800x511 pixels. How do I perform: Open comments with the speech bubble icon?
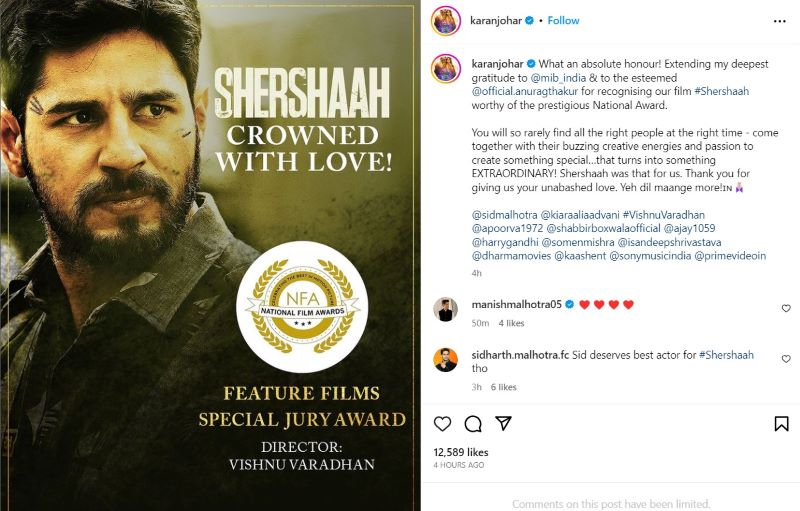pos(473,424)
